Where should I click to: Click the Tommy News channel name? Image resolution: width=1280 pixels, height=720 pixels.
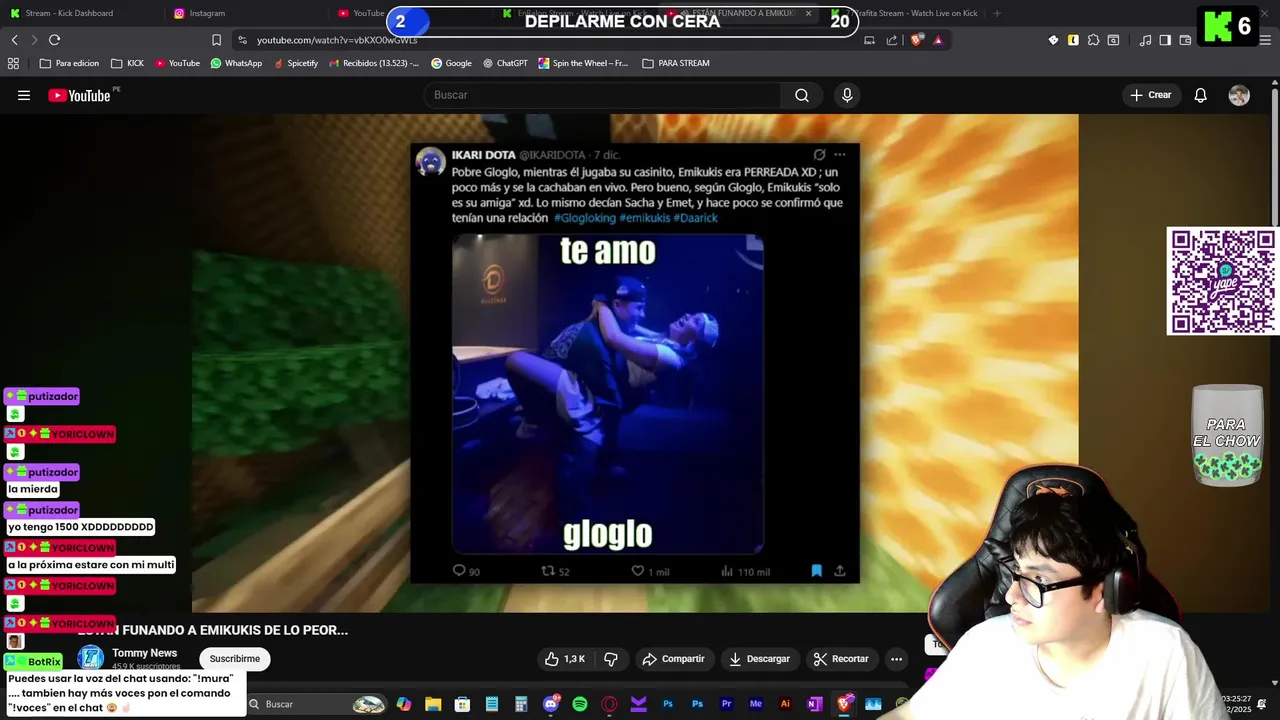click(x=144, y=653)
